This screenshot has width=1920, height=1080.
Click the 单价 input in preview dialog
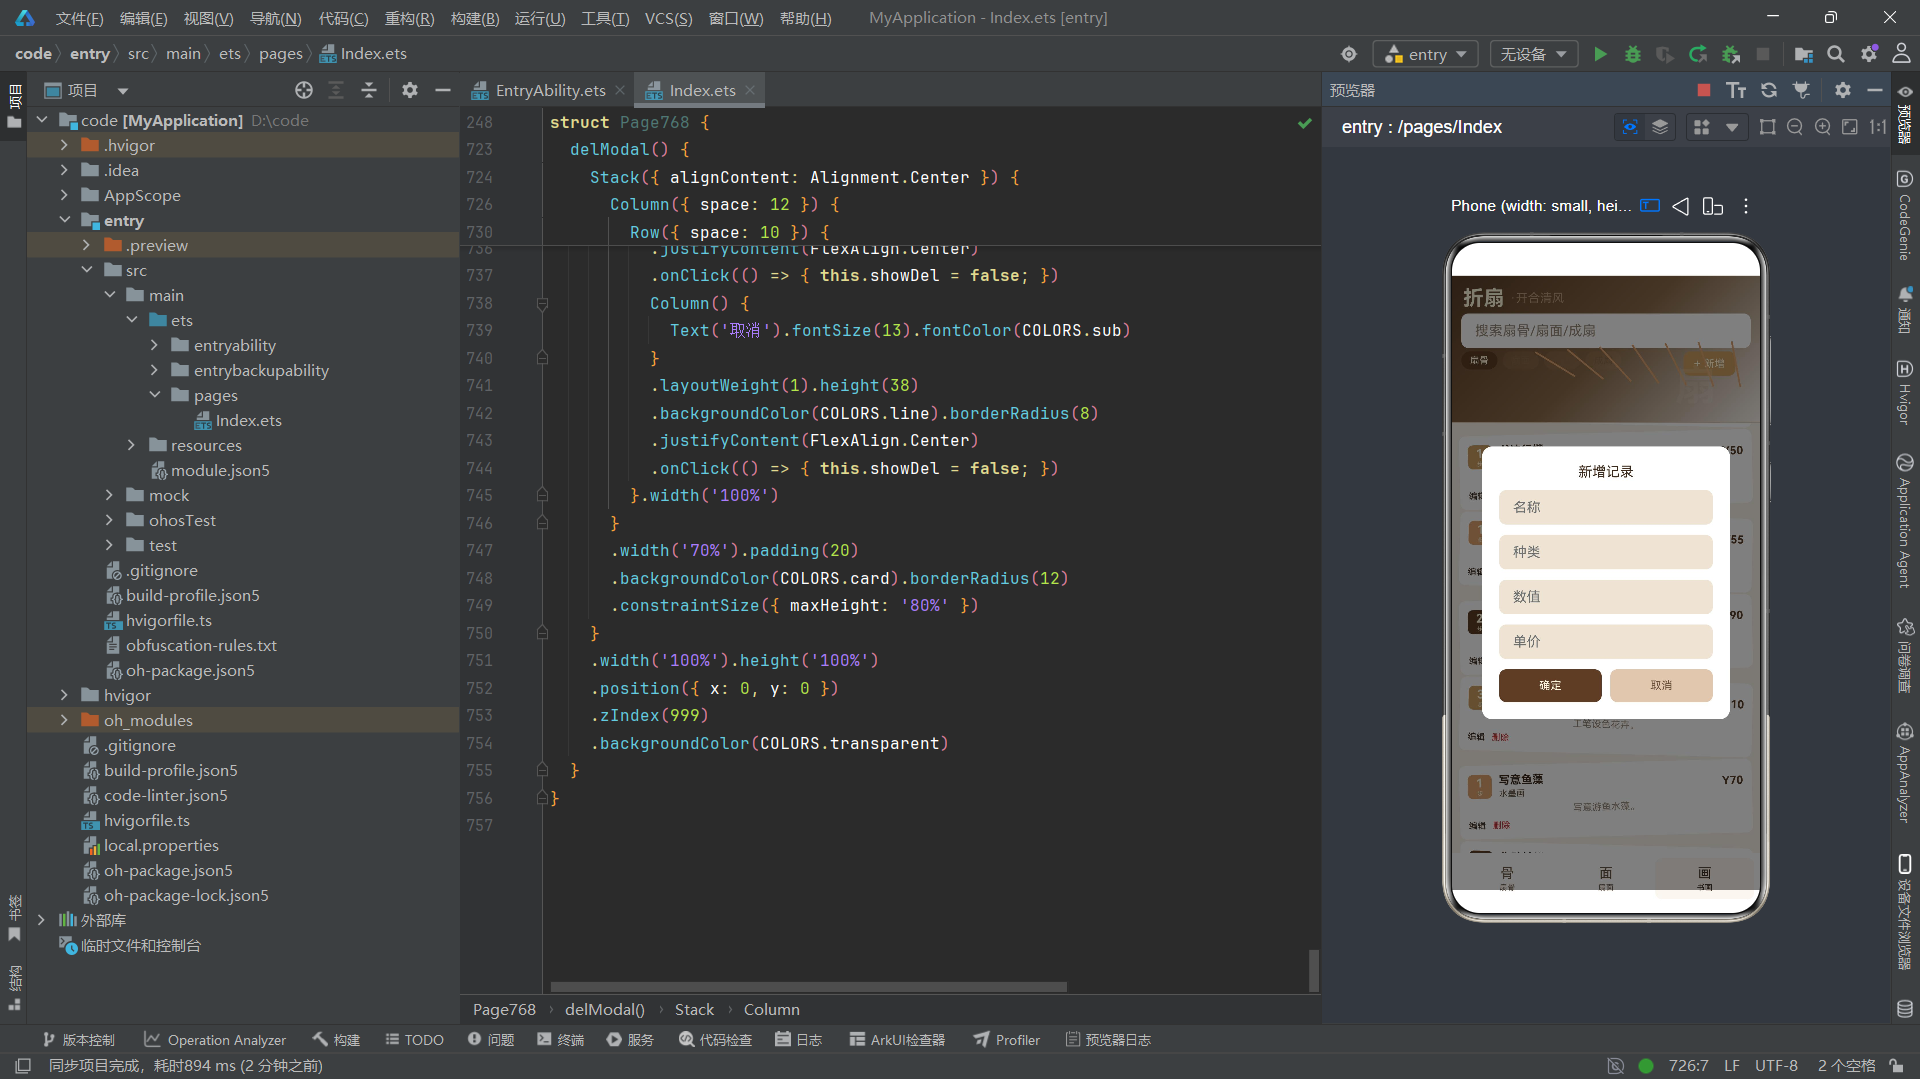[x=1606, y=641]
